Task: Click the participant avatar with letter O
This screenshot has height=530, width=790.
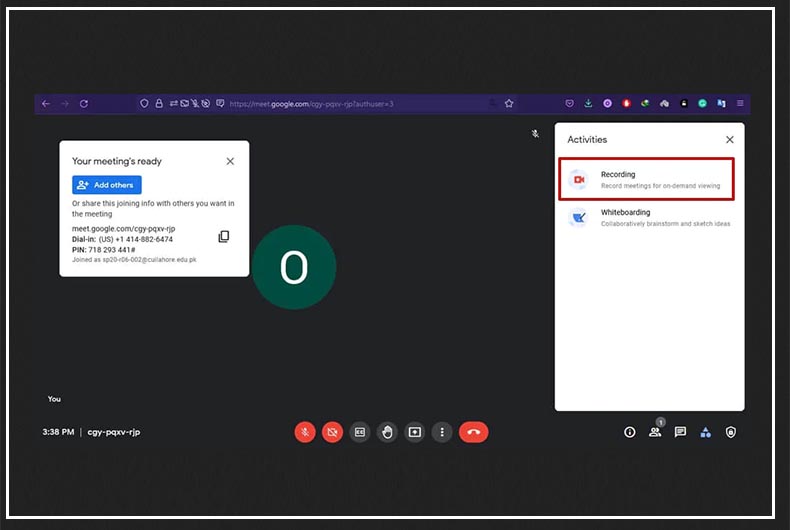Action: [x=294, y=267]
